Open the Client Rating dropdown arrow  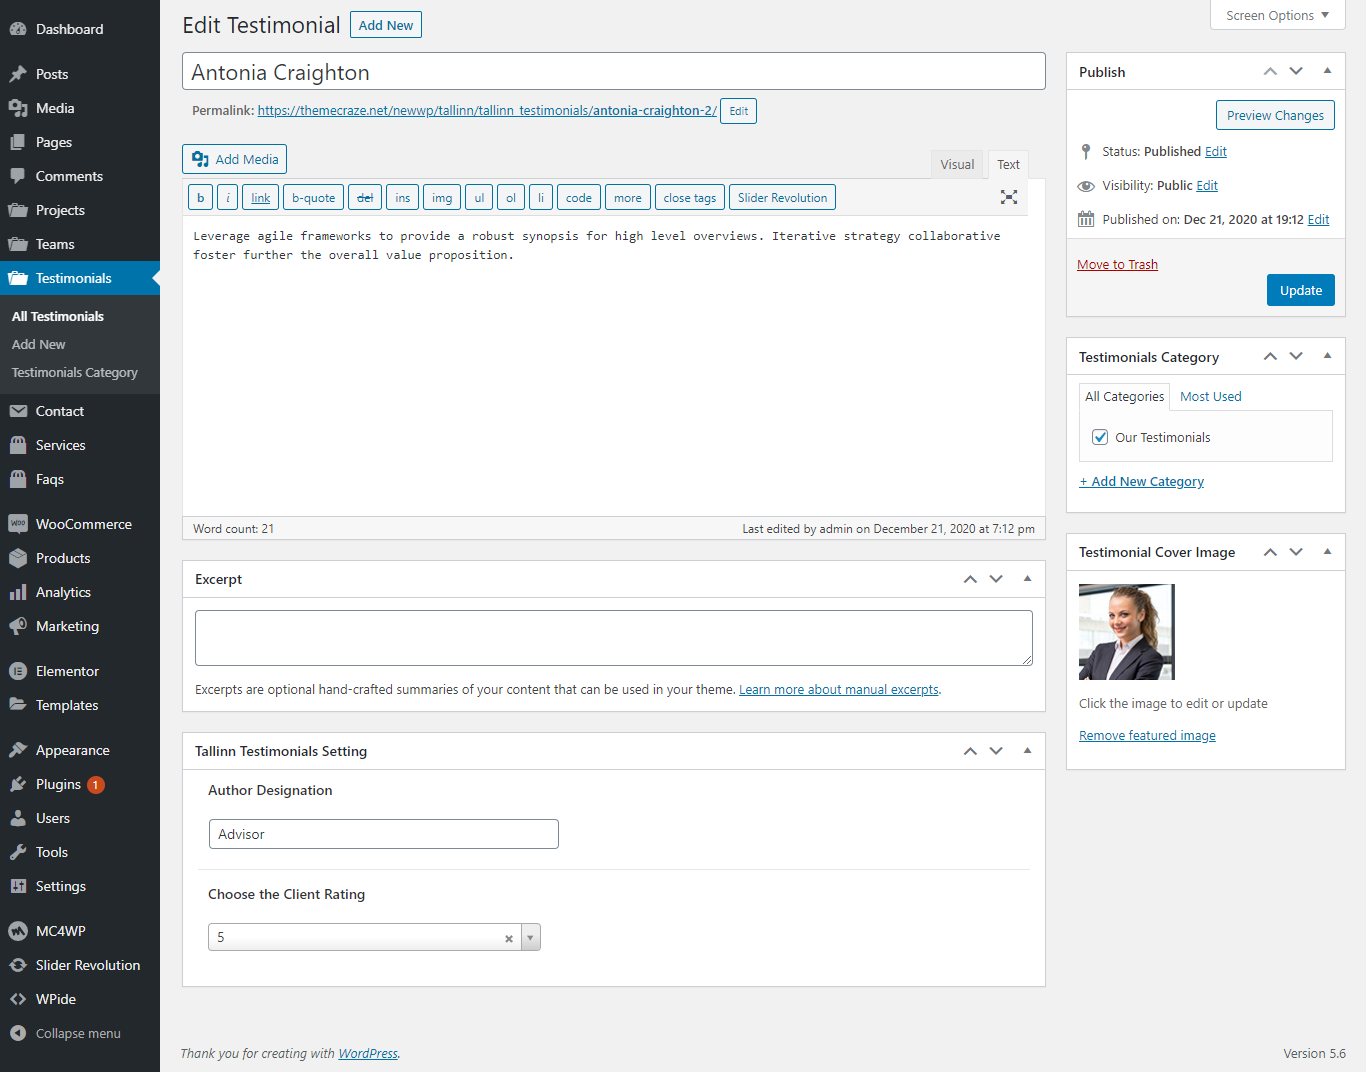530,938
